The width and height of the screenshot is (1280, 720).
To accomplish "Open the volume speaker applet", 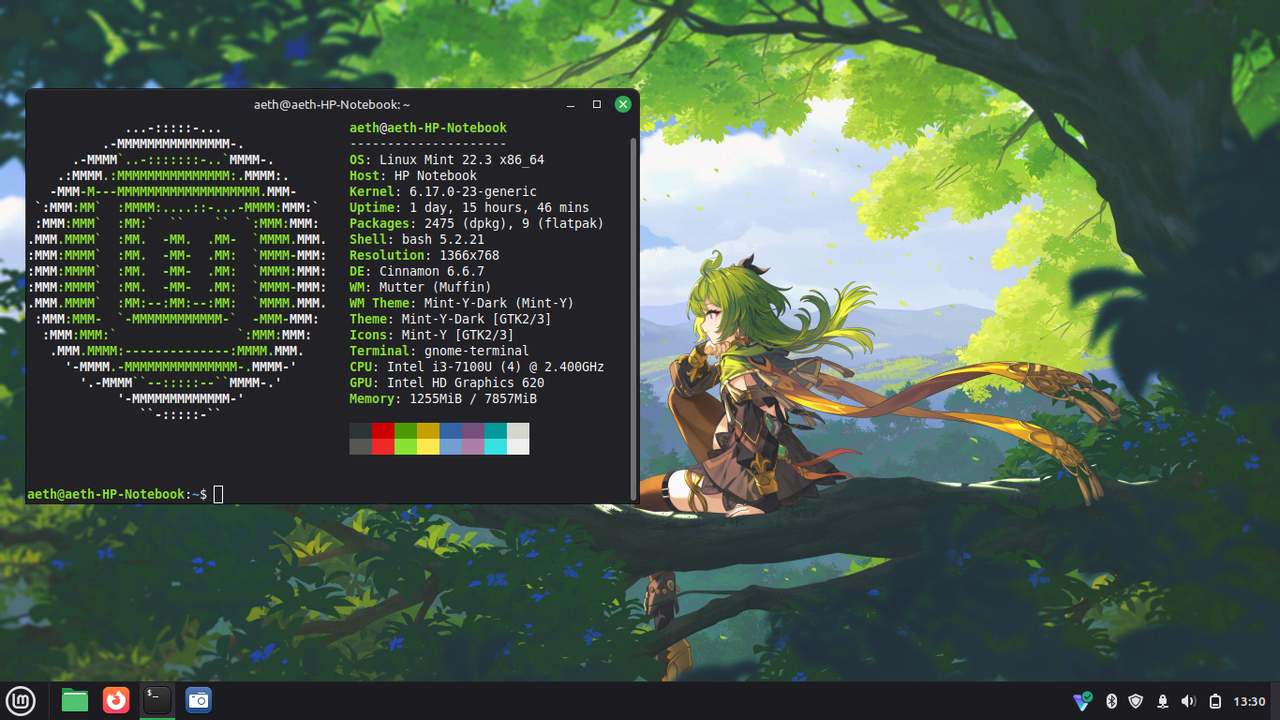I will pyautogui.click(x=1188, y=701).
